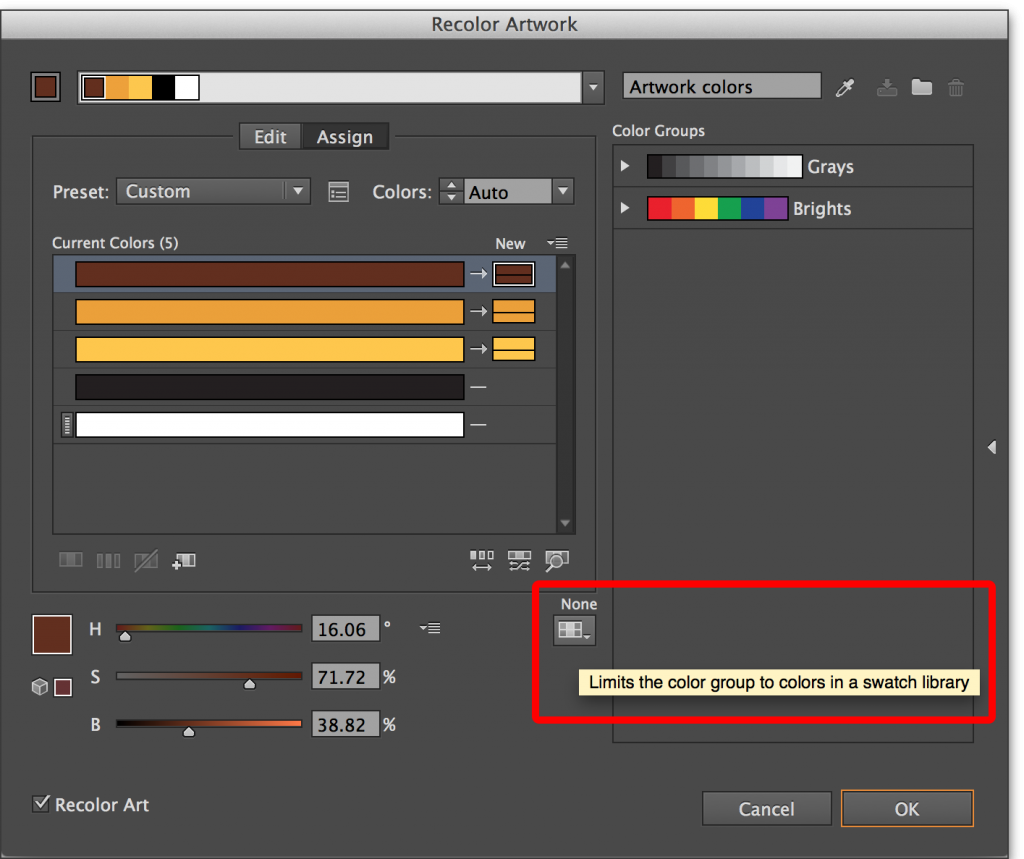
Task: Click the swatch library limit icon
Action: (x=574, y=630)
